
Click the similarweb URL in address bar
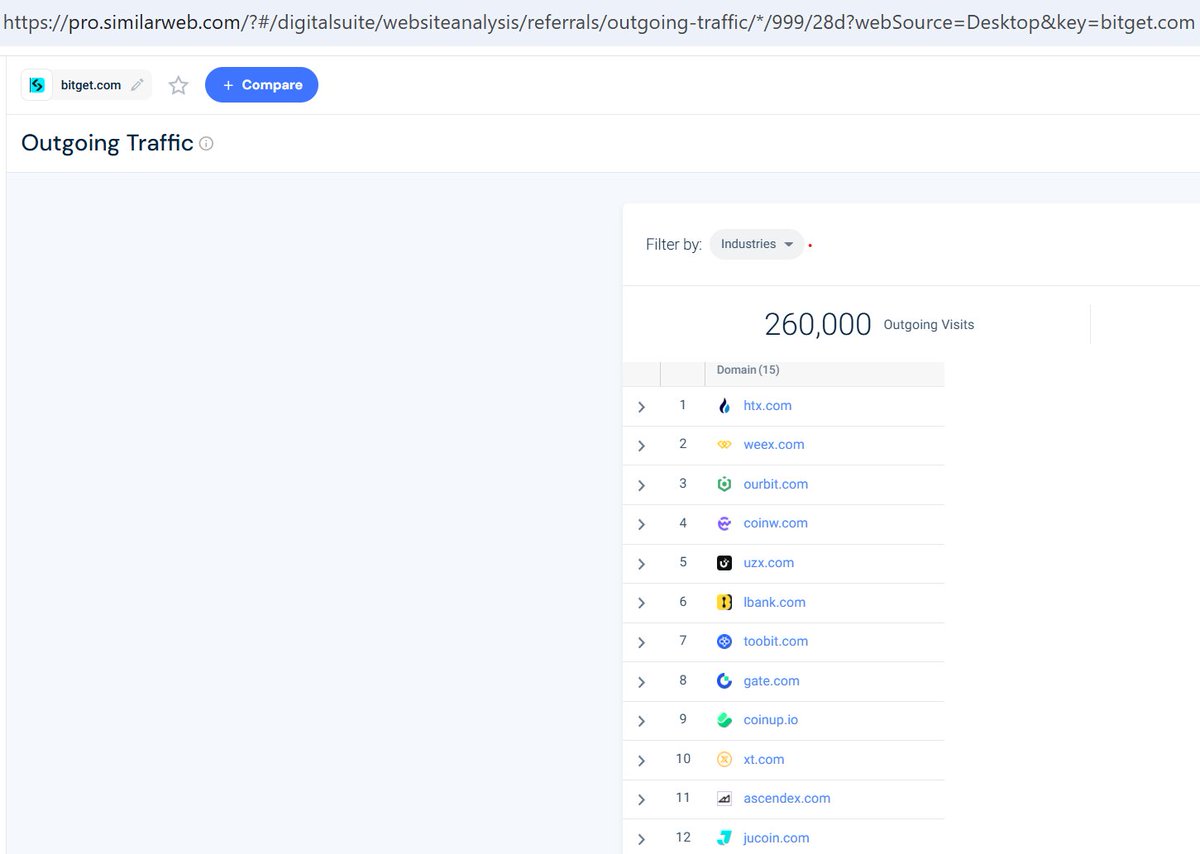[x=600, y=22]
